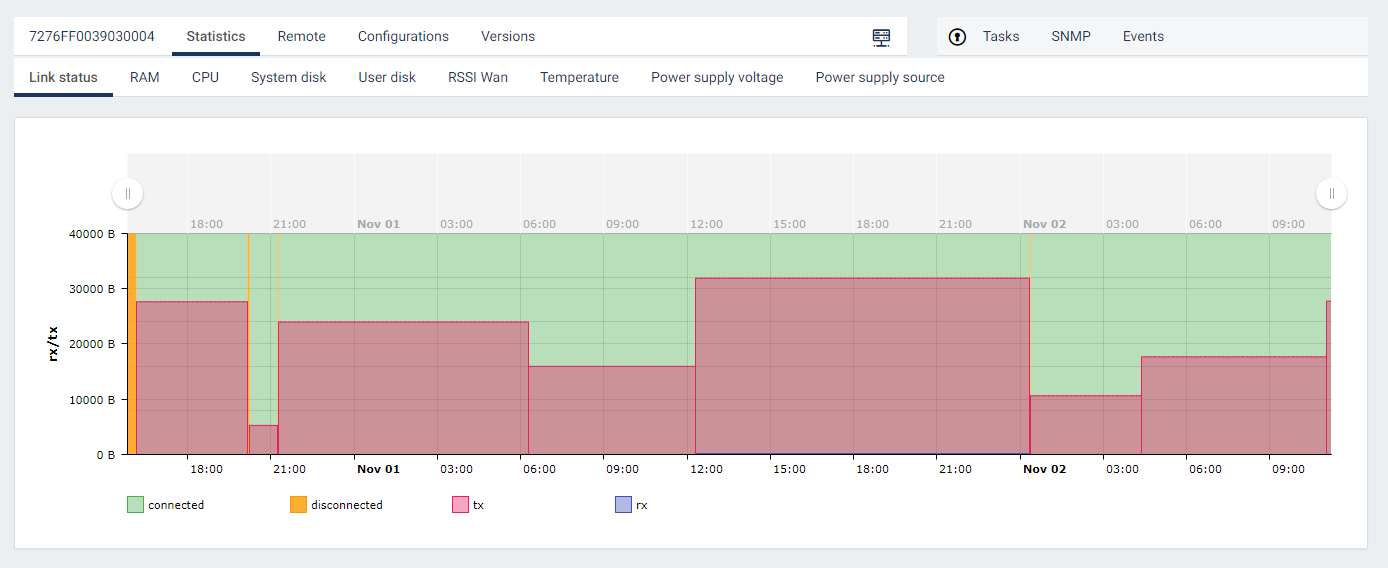Open the SNMP tab

(x=1070, y=37)
